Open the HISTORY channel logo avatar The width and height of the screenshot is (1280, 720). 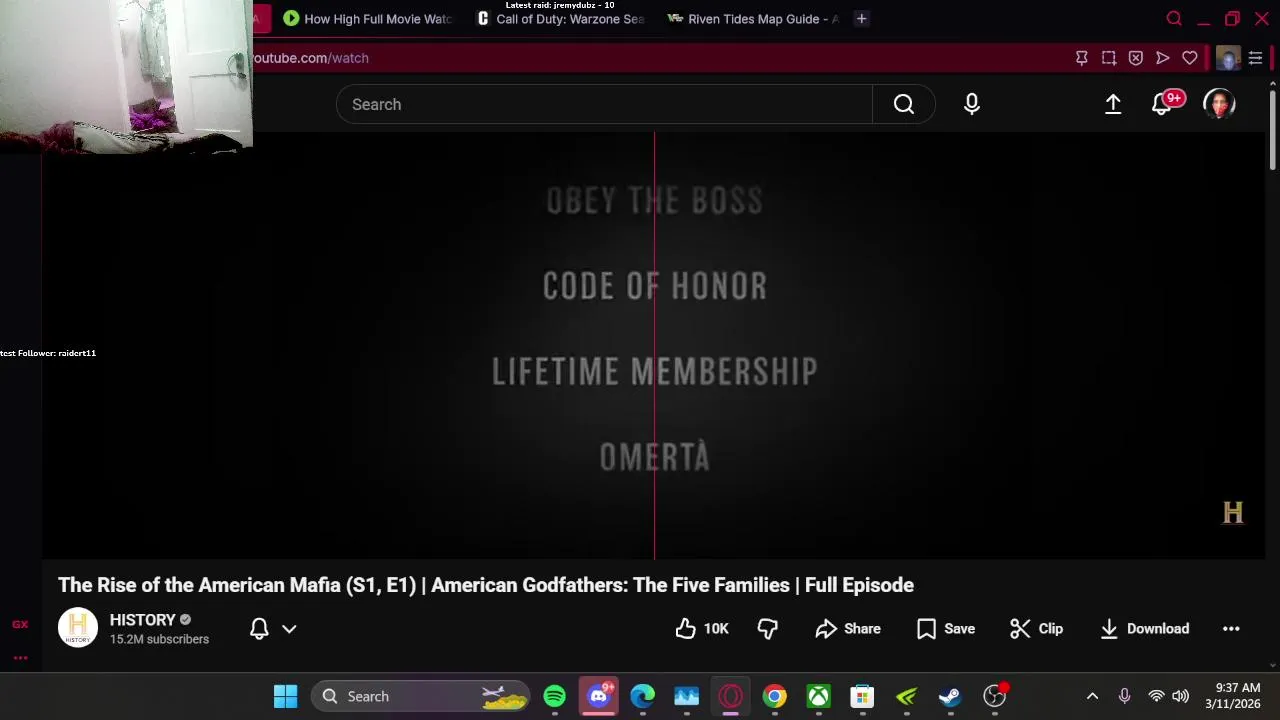tap(78, 628)
